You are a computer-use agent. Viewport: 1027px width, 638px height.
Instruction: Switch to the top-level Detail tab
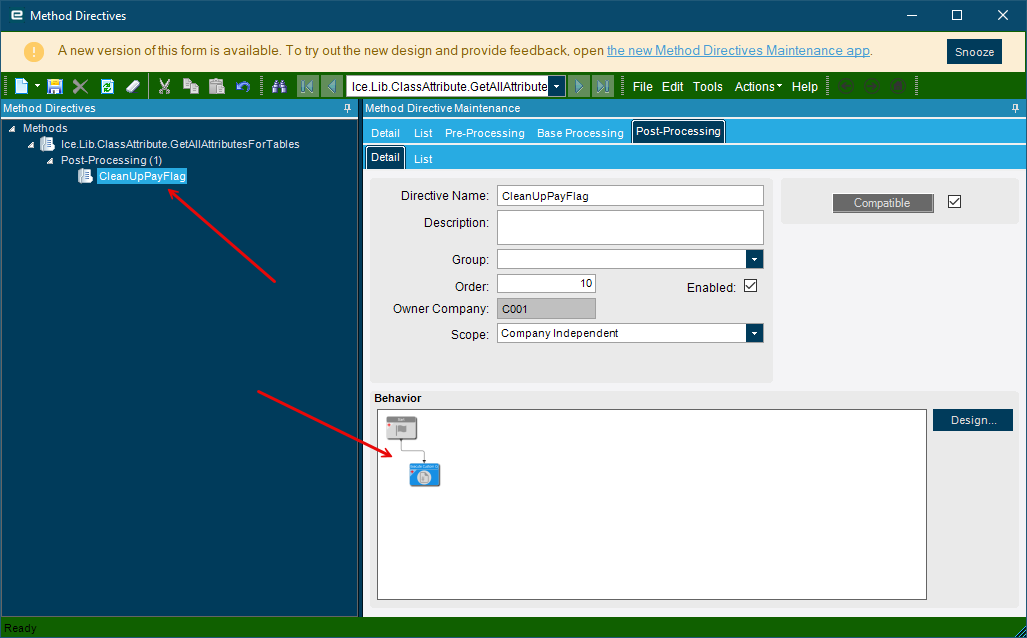(385, 133)
